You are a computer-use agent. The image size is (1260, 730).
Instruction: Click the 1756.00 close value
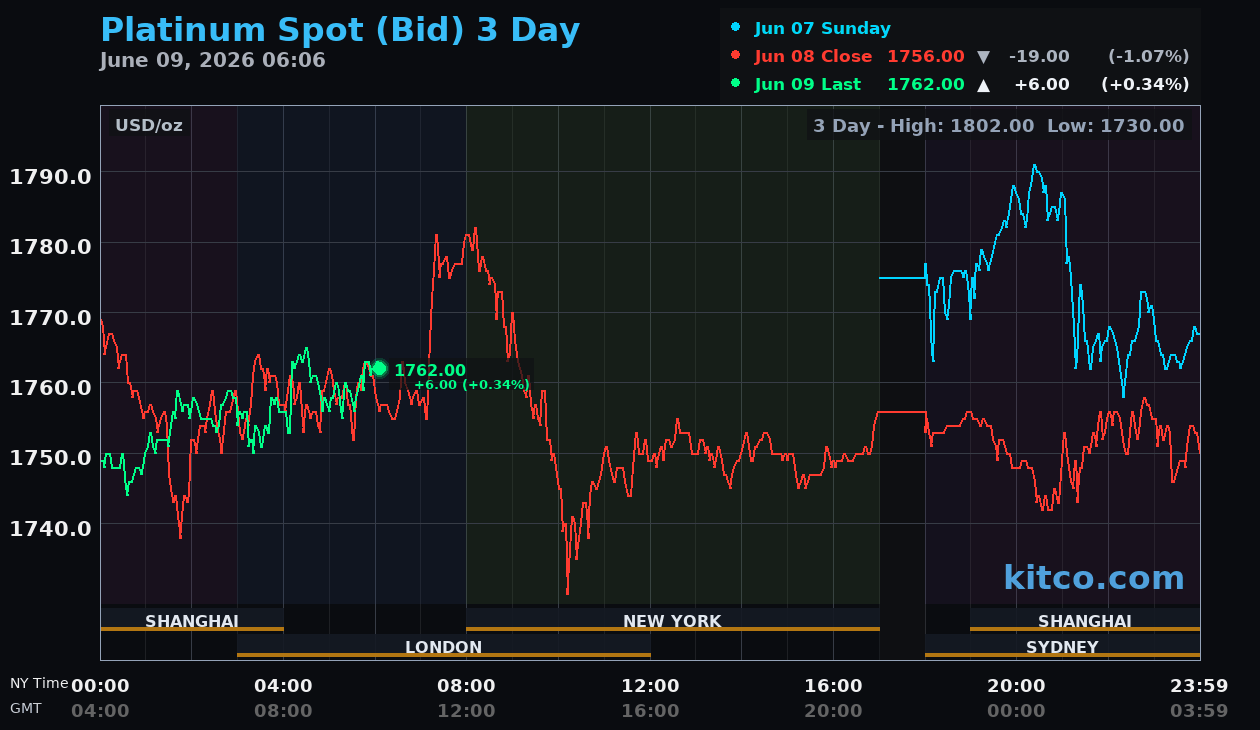(926, 57)
